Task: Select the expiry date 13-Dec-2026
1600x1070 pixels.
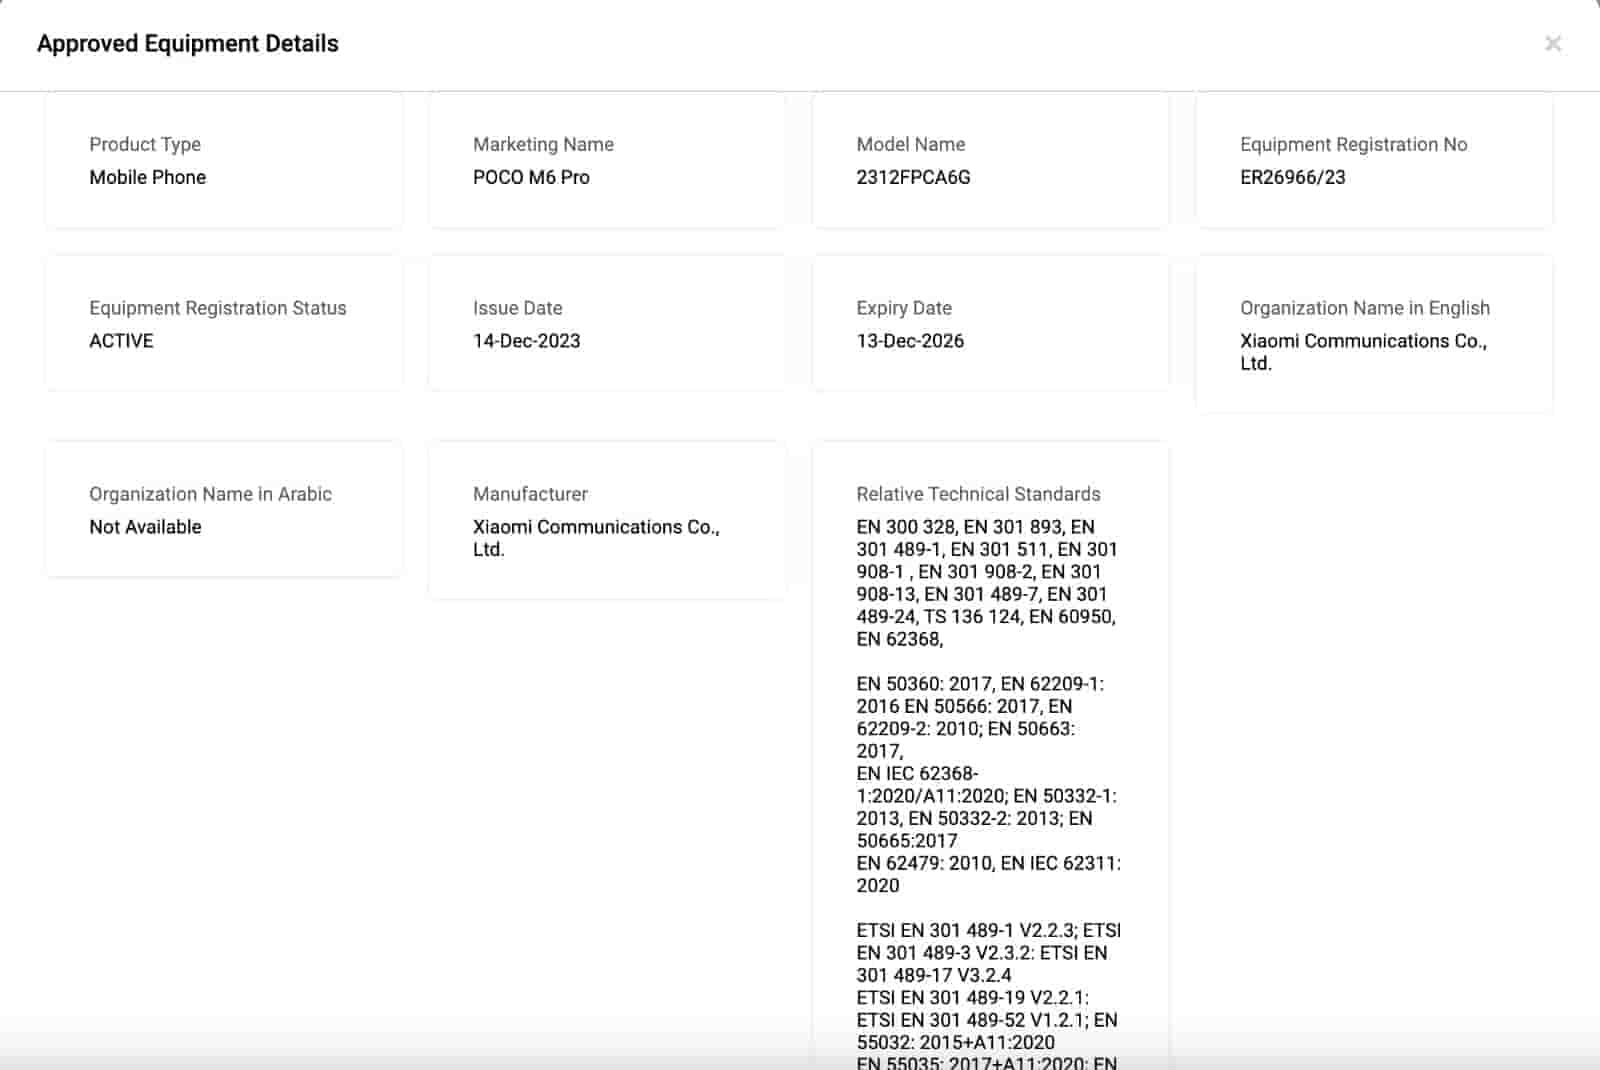Action: 910,341
